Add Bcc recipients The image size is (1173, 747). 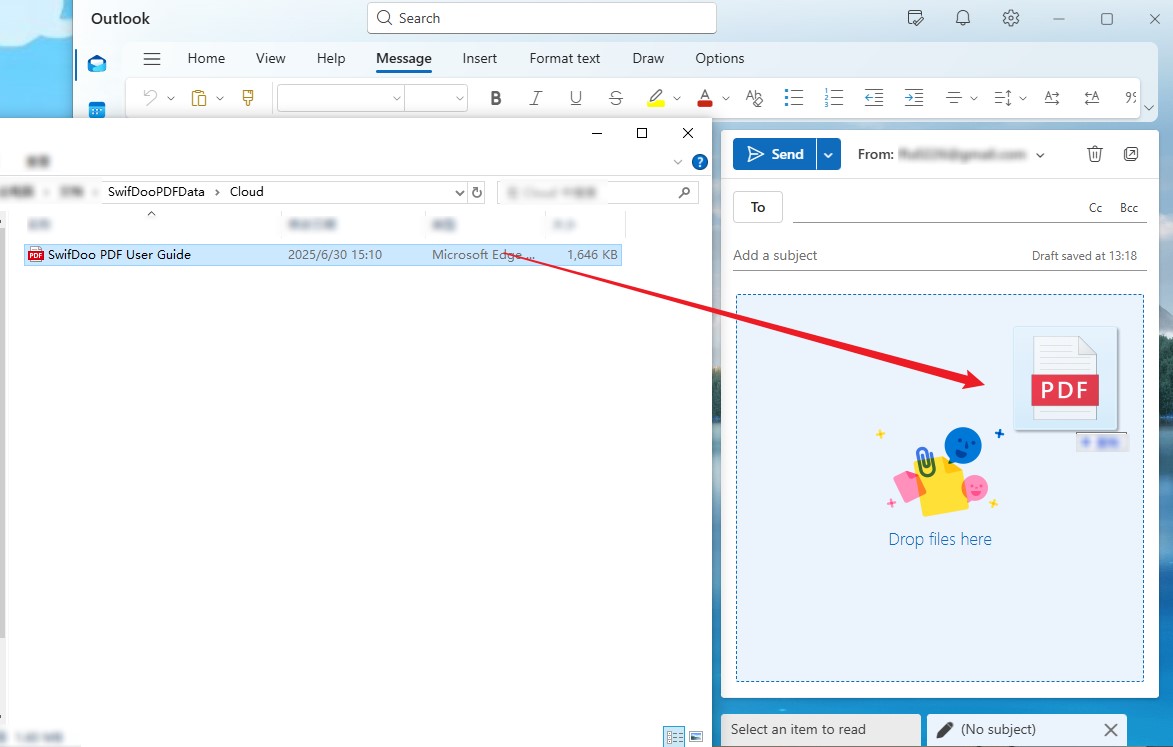[1129, 208]
